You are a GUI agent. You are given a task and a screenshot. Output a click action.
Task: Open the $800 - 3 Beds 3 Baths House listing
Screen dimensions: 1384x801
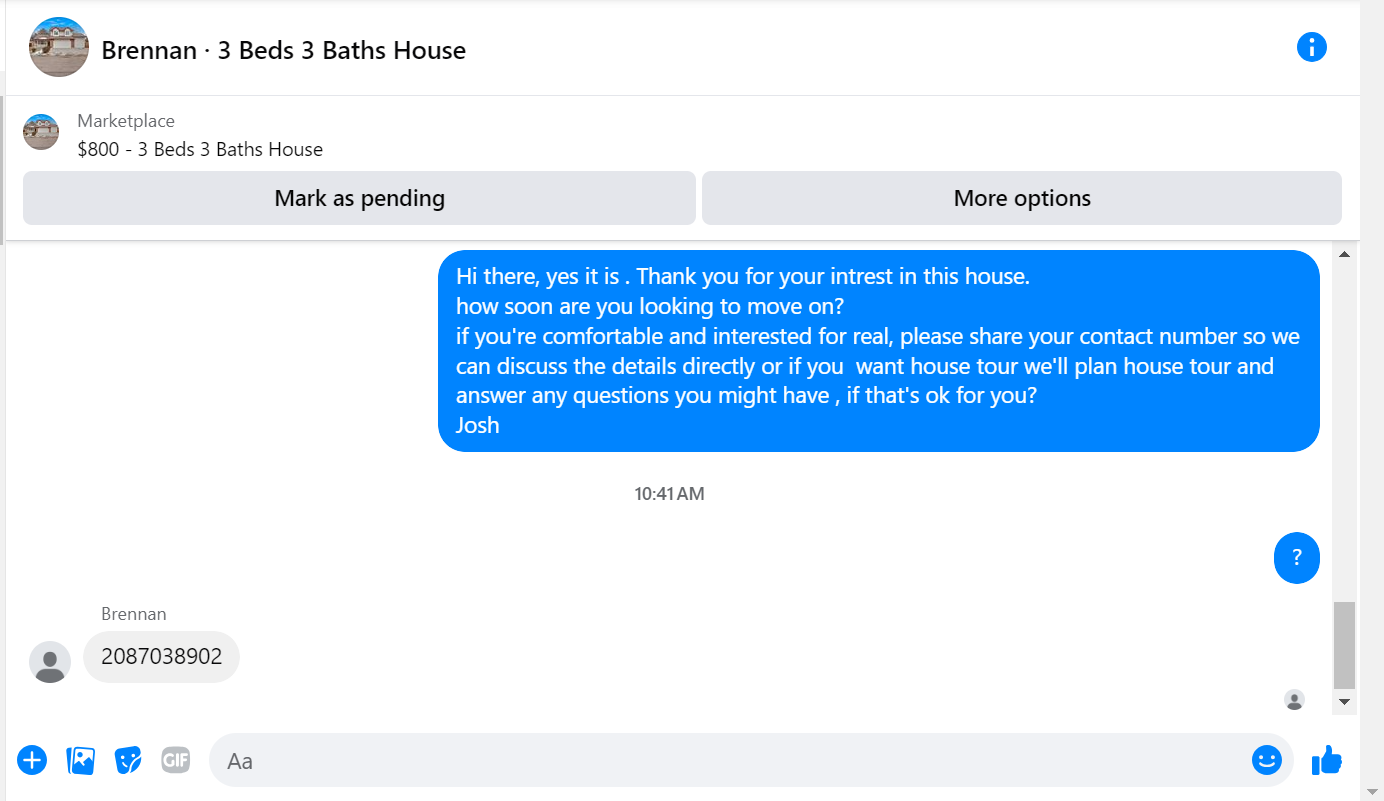tap(200, 149)
